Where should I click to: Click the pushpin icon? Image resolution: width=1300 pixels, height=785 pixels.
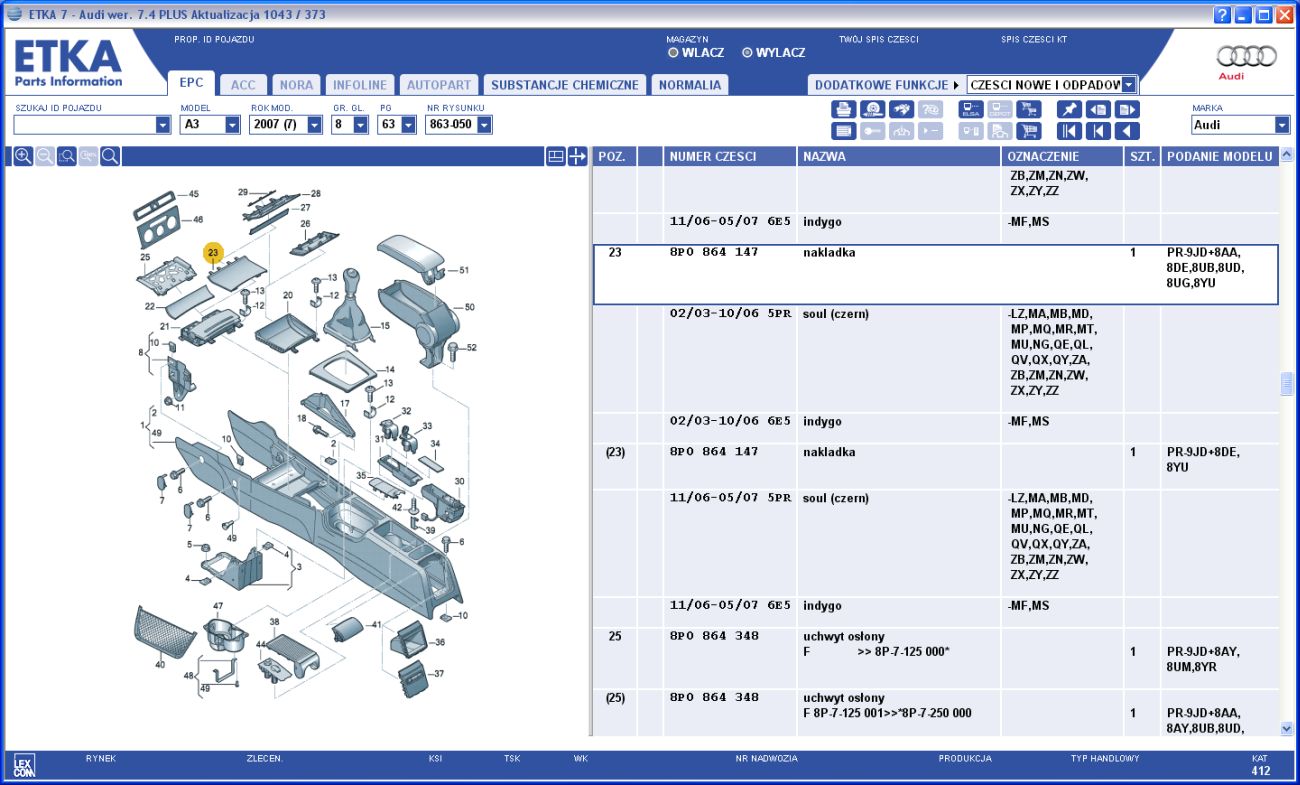pyautogui.click(x=1070, y=109)
